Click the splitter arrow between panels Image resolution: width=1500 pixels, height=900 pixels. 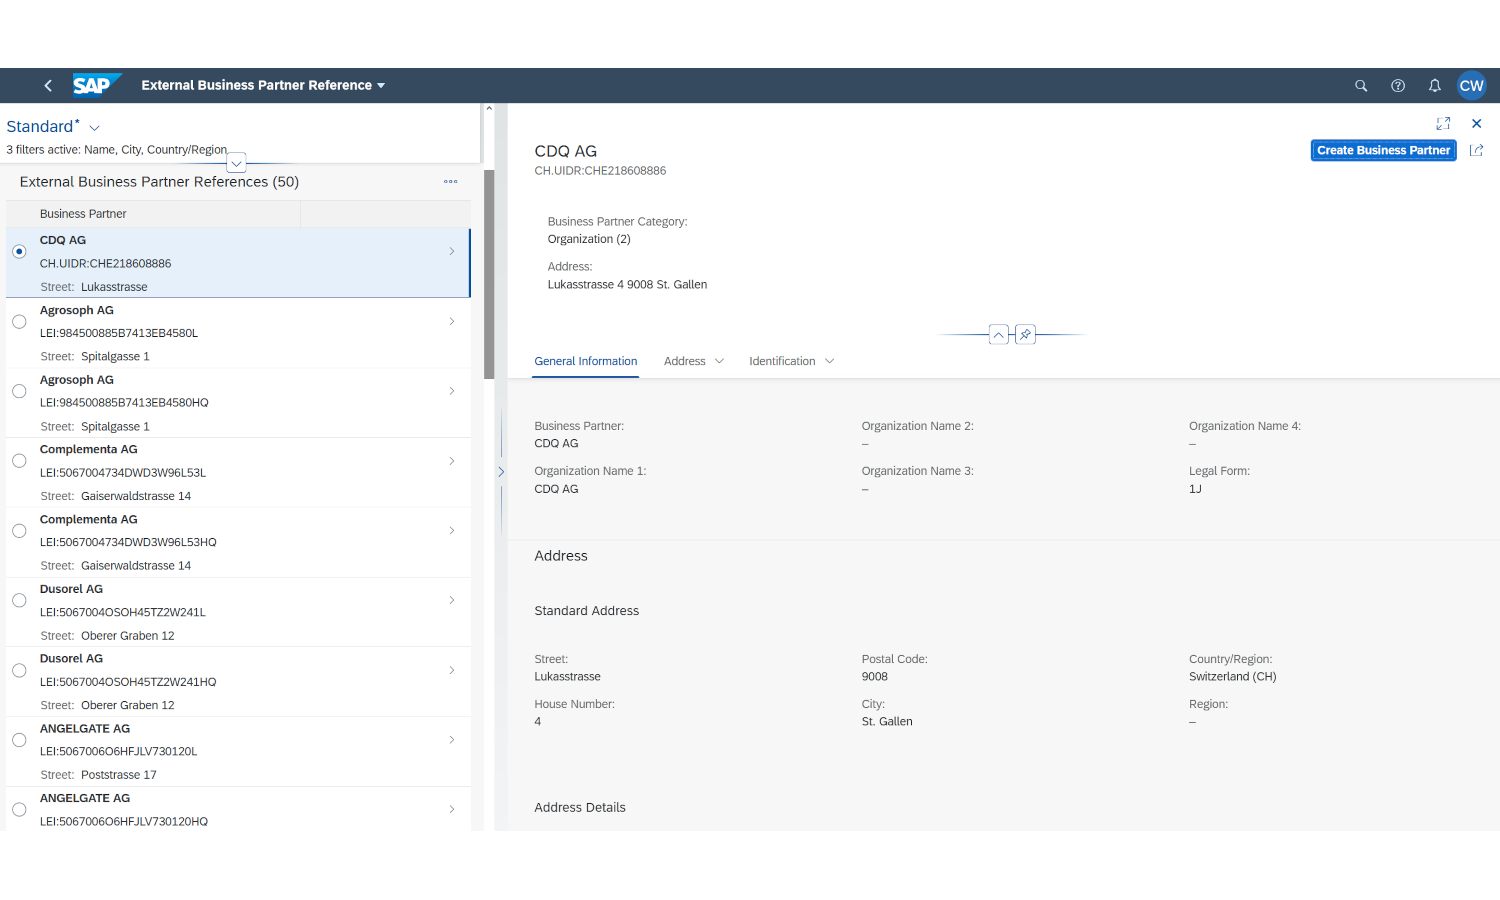point(501,472)
